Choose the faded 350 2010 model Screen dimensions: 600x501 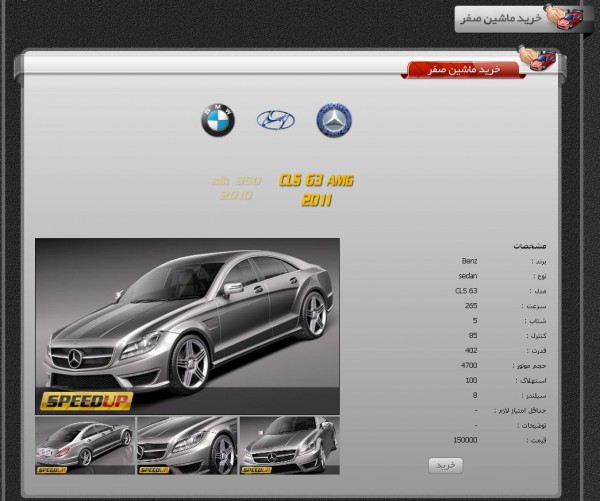(x=236, y=188)
